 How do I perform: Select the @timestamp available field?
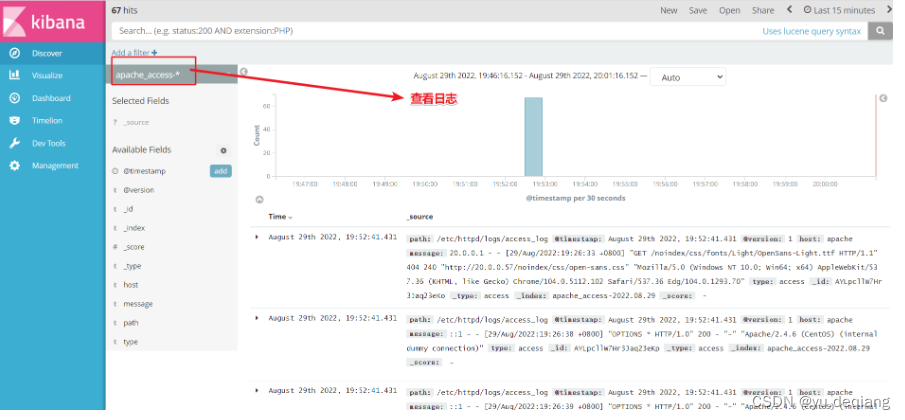click(x=144, y=171)
